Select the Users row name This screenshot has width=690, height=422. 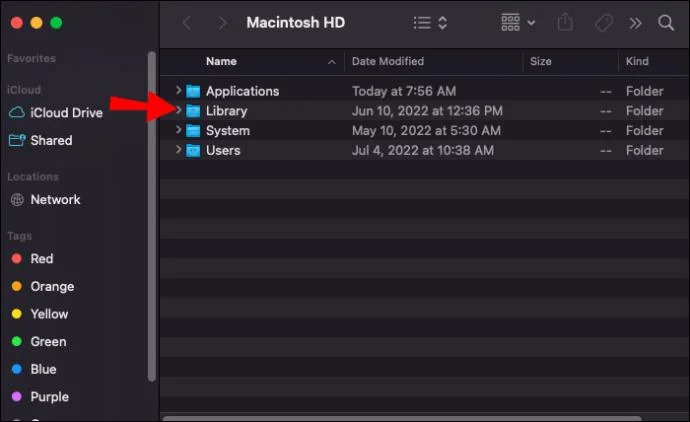223,150
